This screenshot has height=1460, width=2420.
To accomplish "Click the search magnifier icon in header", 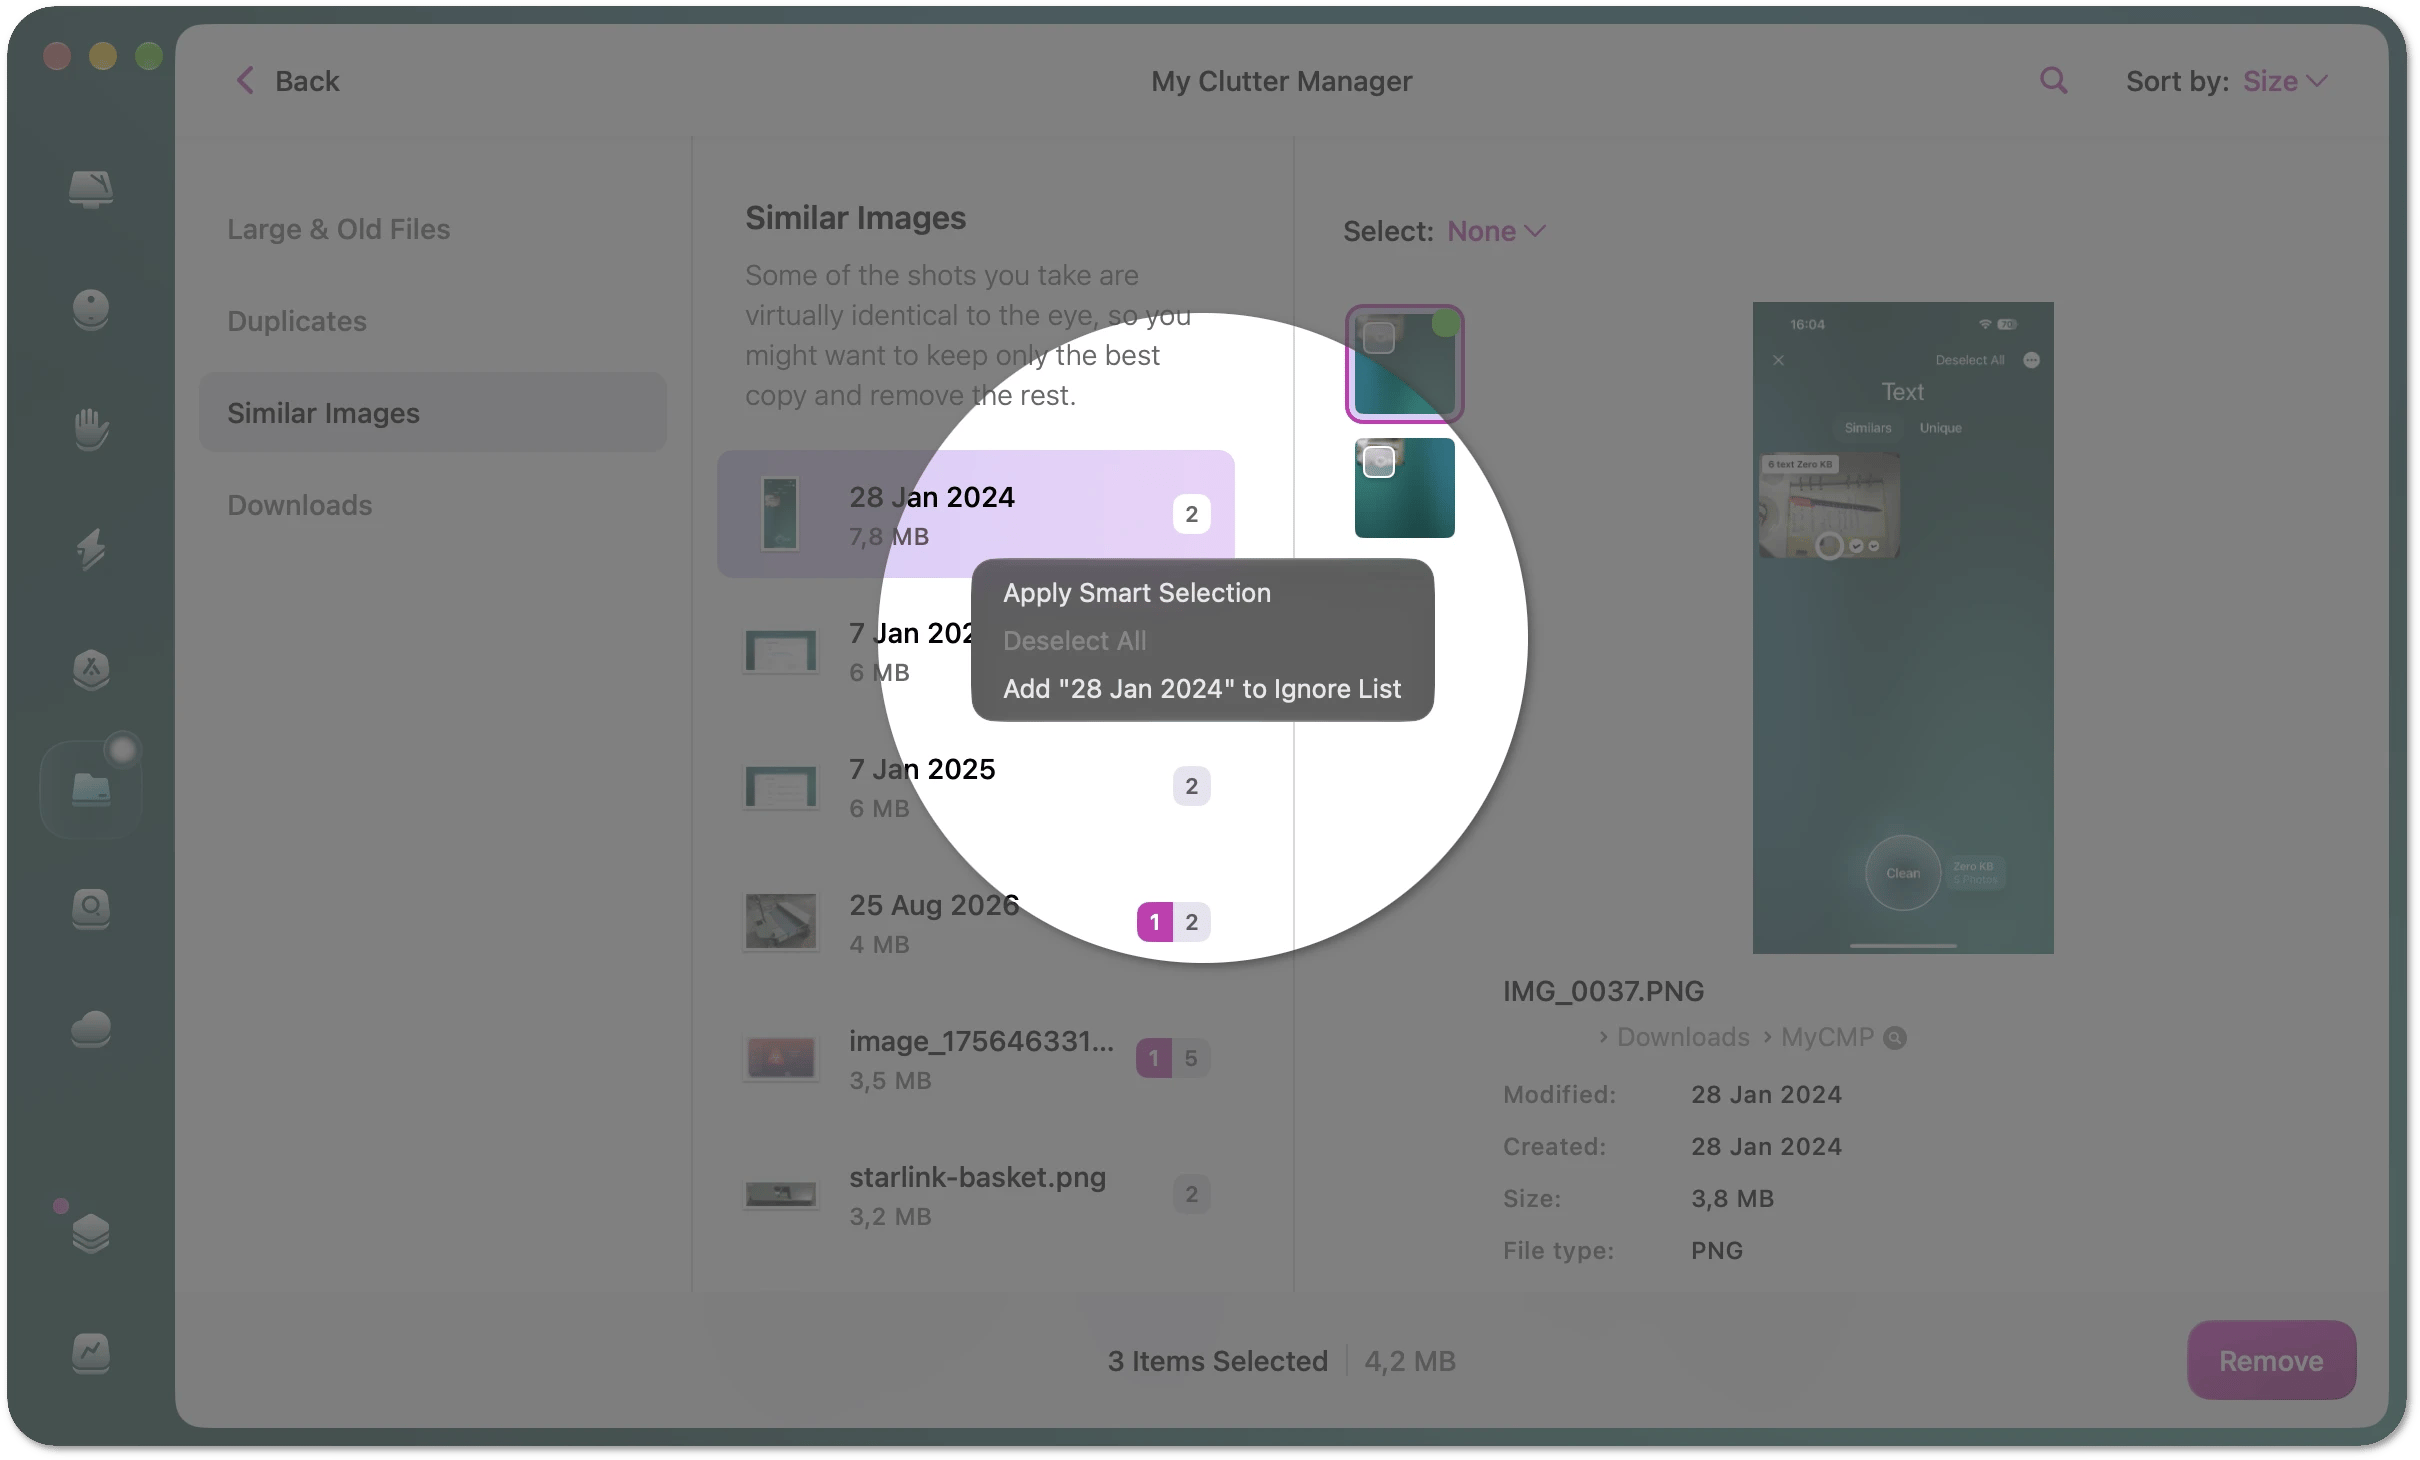I will (x=2053, y=81).
